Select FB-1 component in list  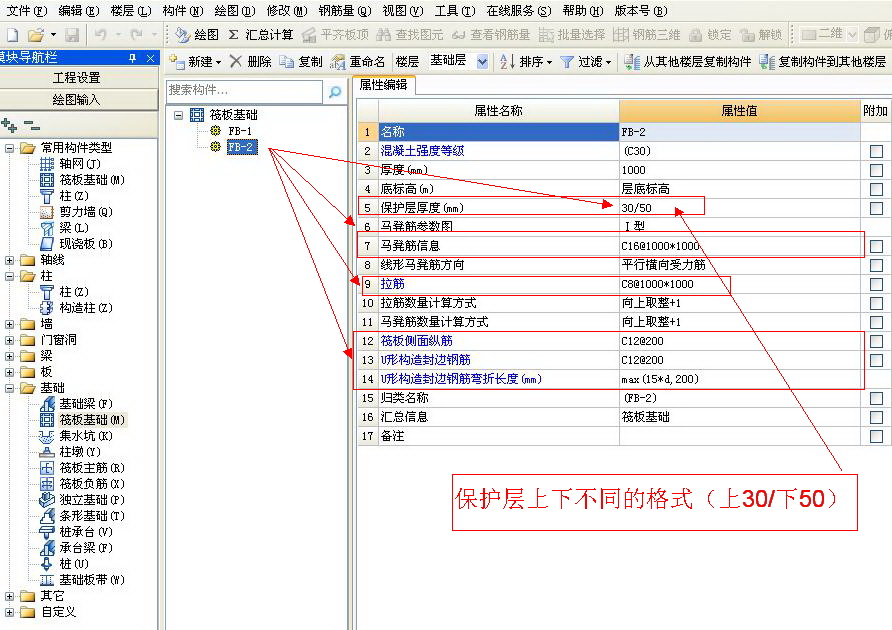coord(239,131)
